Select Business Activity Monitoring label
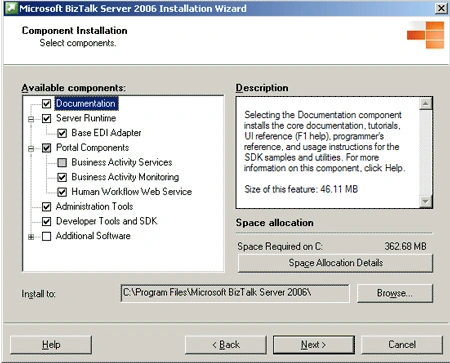Viewport: 450px width, 363px height. (x=125, y=177)
